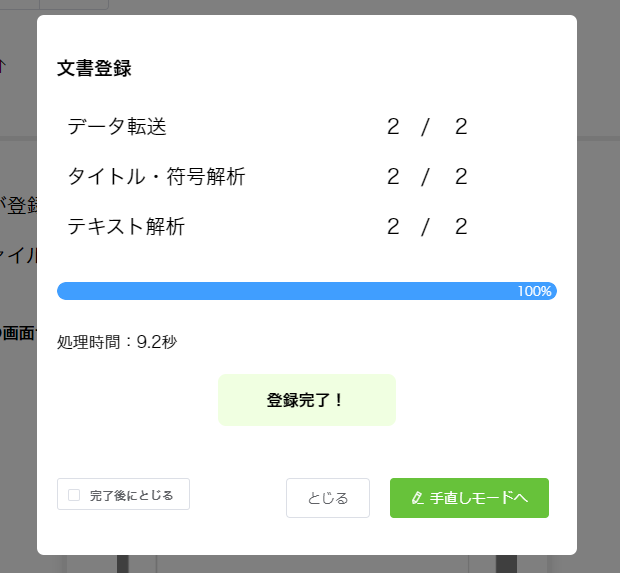Click the background tab above the dialog
620x573 pixels.
click(72, 5)
